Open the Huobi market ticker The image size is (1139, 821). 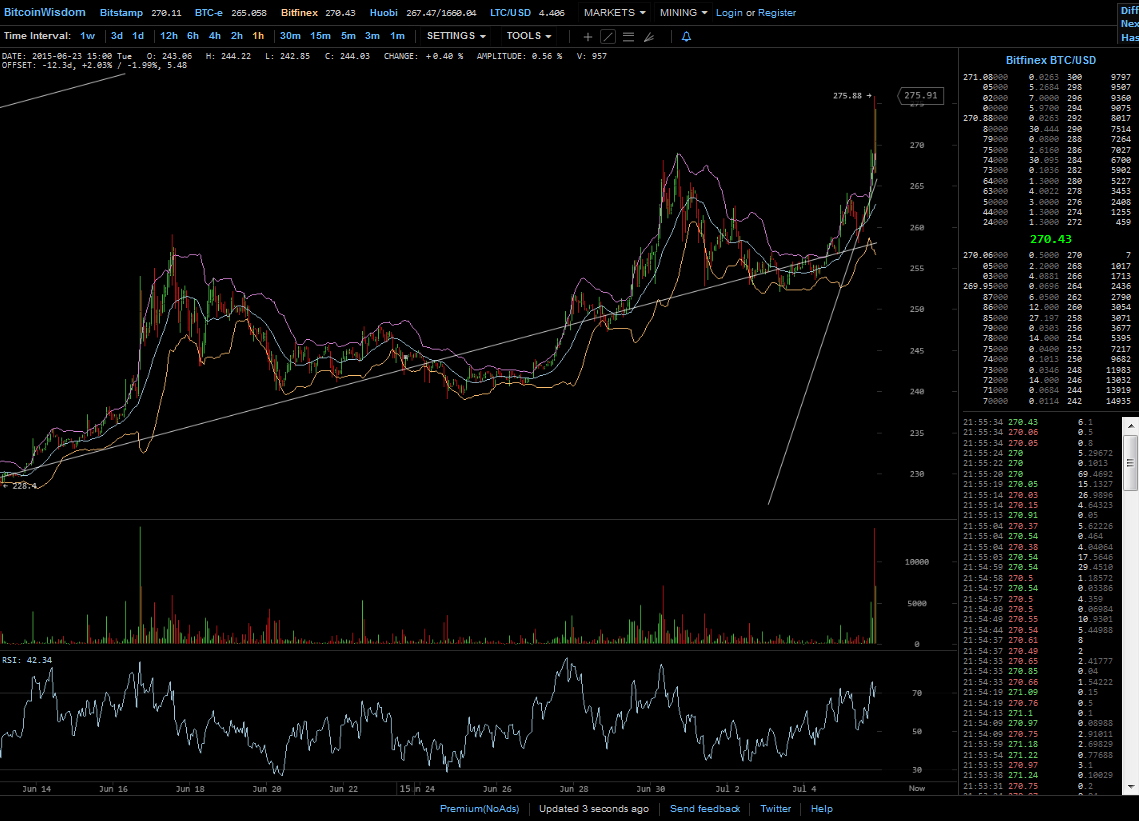[423, 13]
